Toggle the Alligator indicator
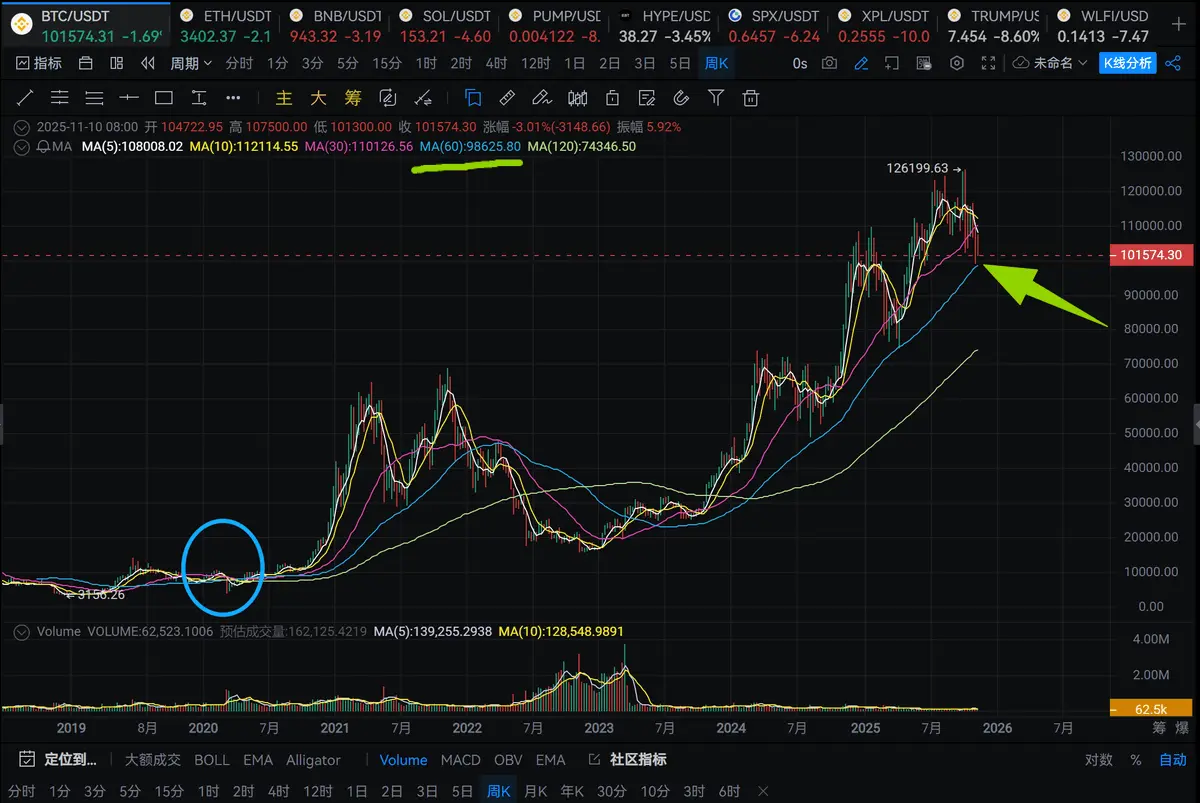The image size is (1200, 803). click(x=313, y=760)
